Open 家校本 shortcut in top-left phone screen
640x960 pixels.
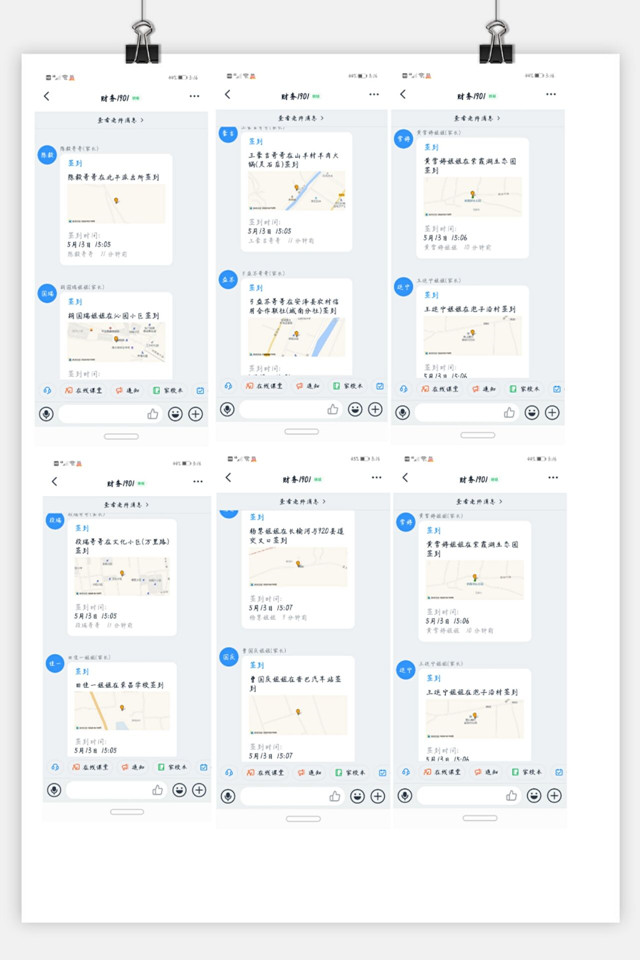(x=168, y=391)
